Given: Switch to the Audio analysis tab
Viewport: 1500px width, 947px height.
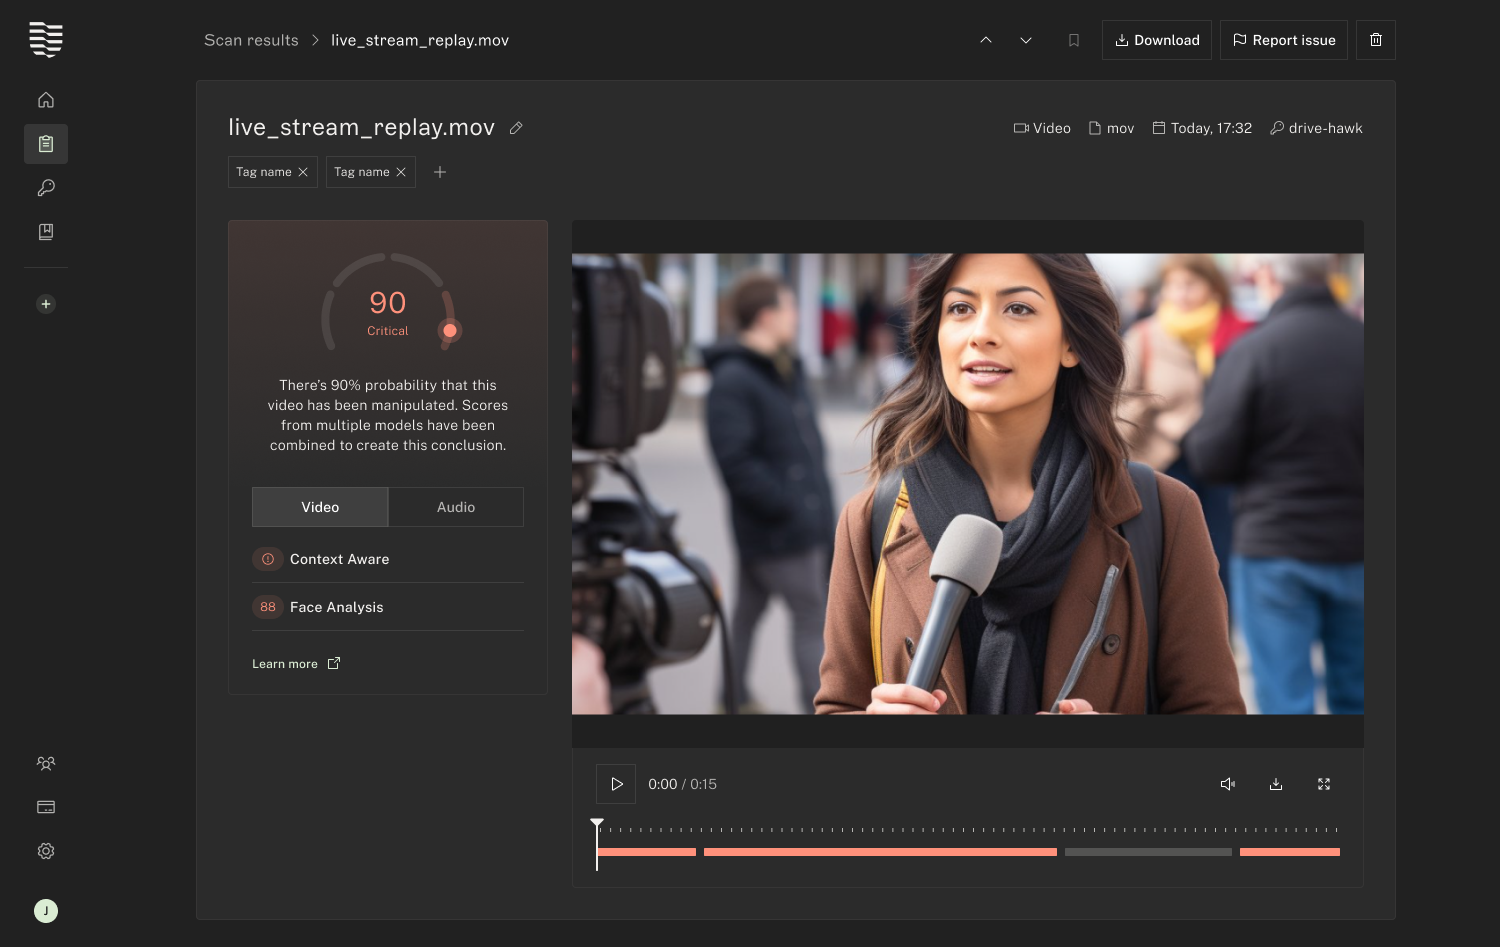Looking at the screenshot, I should tap(455, 507).
